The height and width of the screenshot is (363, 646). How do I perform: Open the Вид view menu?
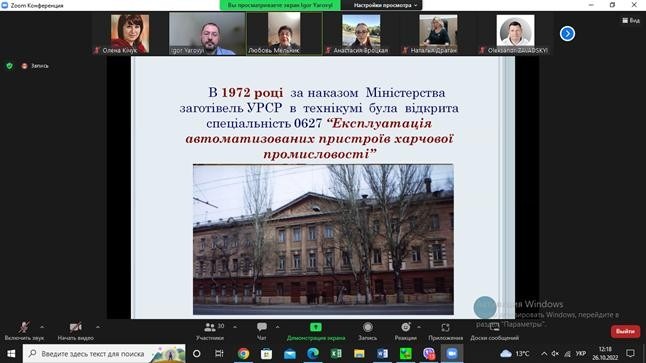631,20
